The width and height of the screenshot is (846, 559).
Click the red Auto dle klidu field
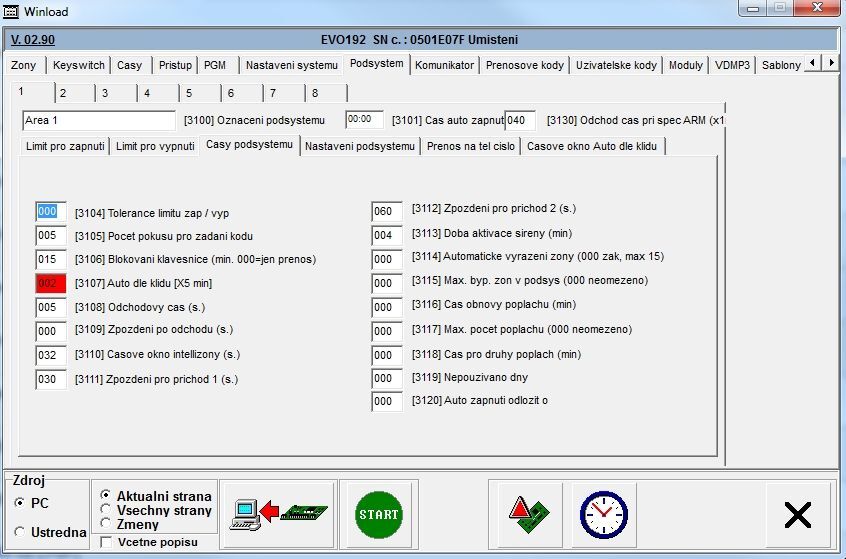point(49,283)
